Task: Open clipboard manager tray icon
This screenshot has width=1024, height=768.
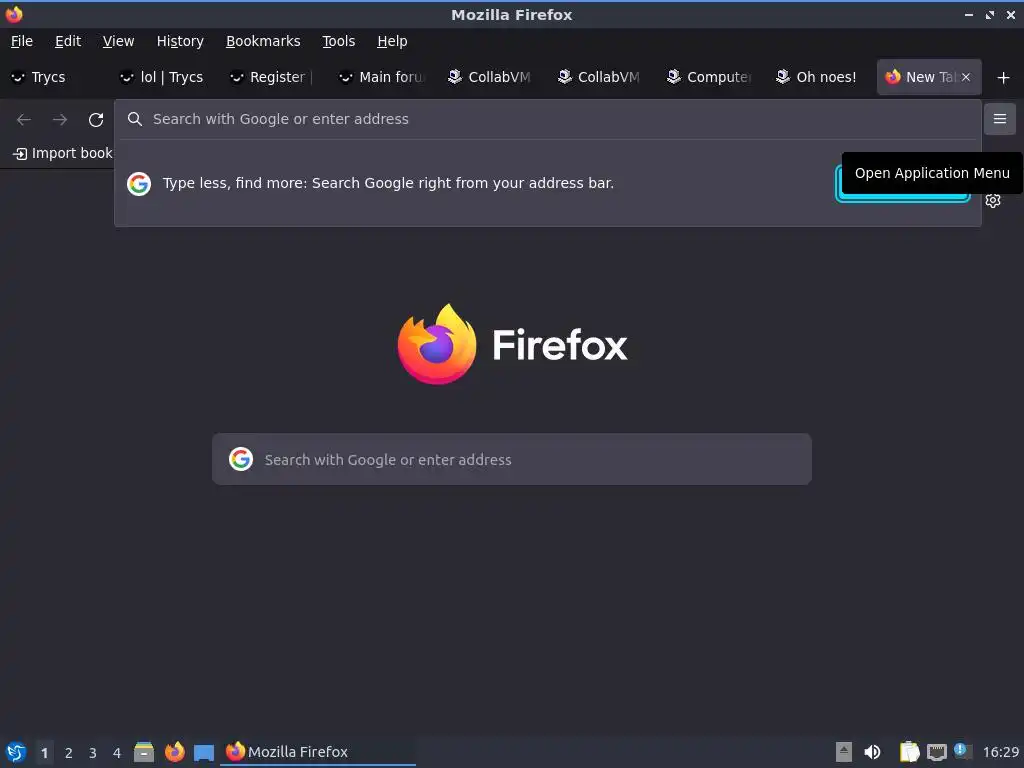Action: point(909,752)
